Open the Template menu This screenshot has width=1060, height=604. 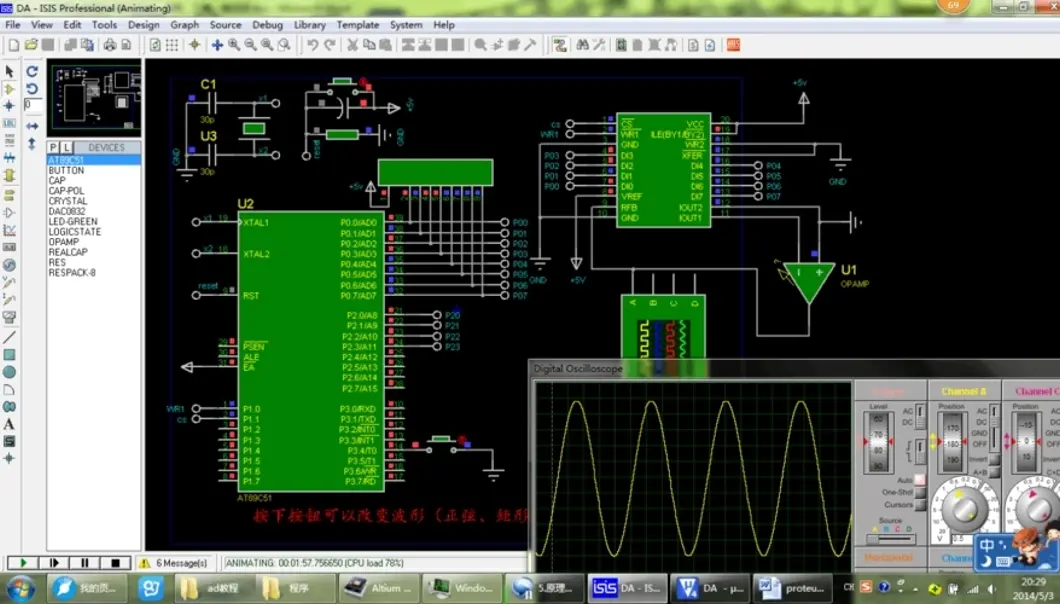click(358, 25)
